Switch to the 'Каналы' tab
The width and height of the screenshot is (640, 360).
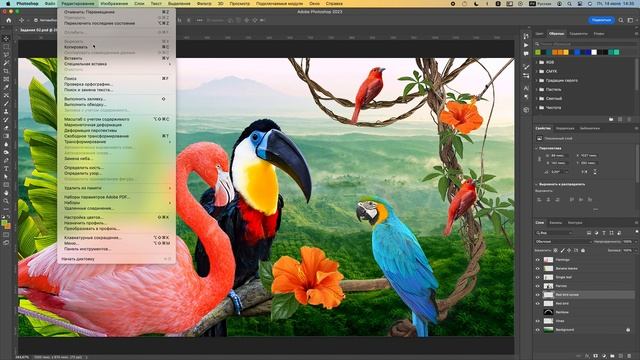(556, 223)
